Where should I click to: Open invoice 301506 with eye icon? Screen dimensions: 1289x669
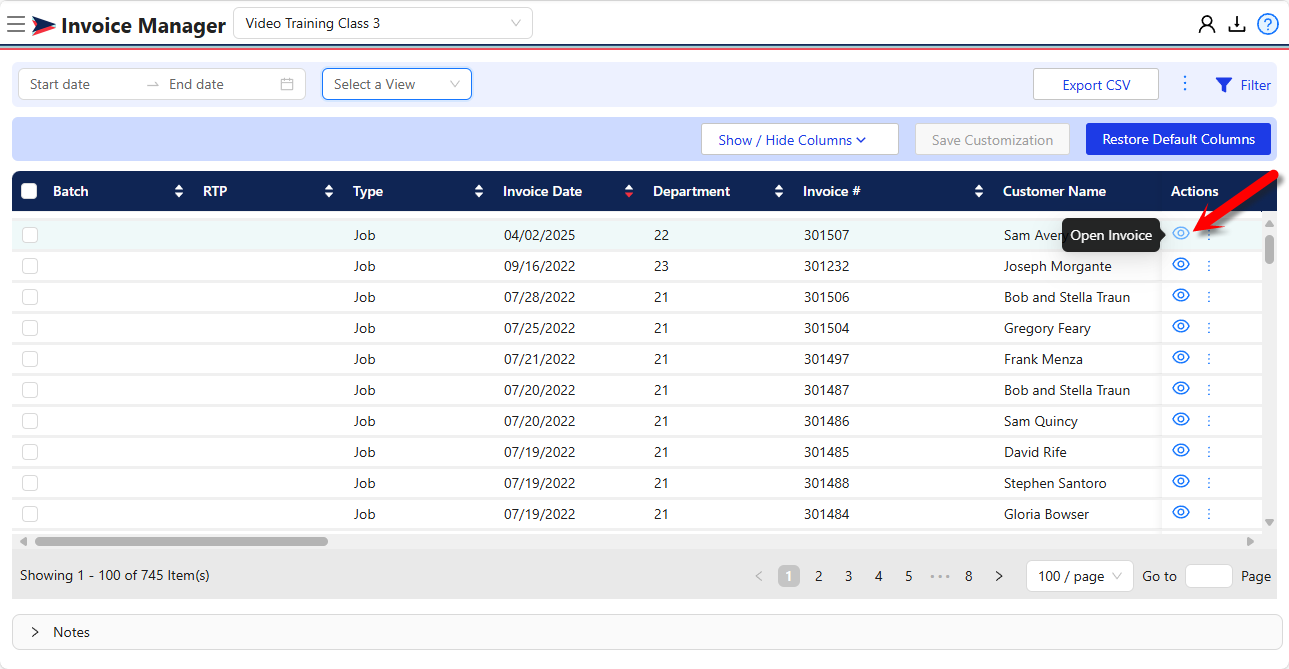[x=1181, y=296]
